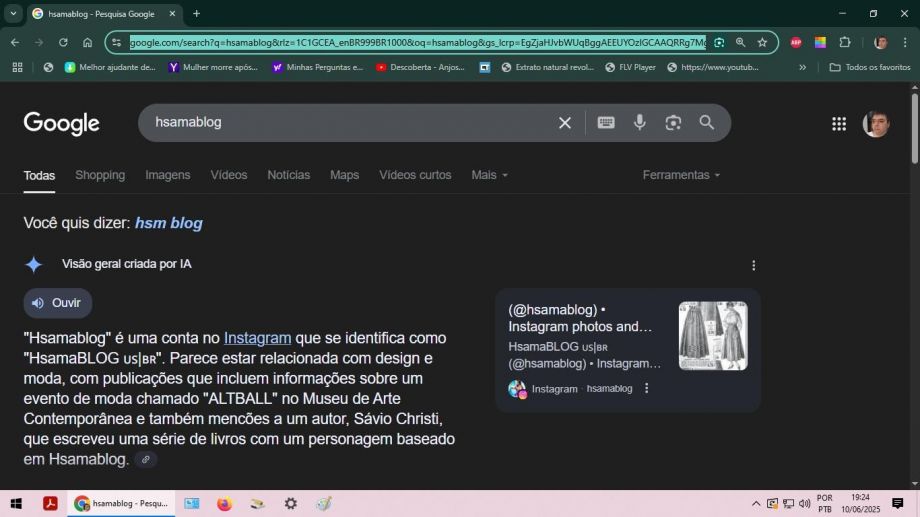Open the on-screen keyboard input tool
The image size is (920, 517).
pyautogui.click(x=606, y=122)
